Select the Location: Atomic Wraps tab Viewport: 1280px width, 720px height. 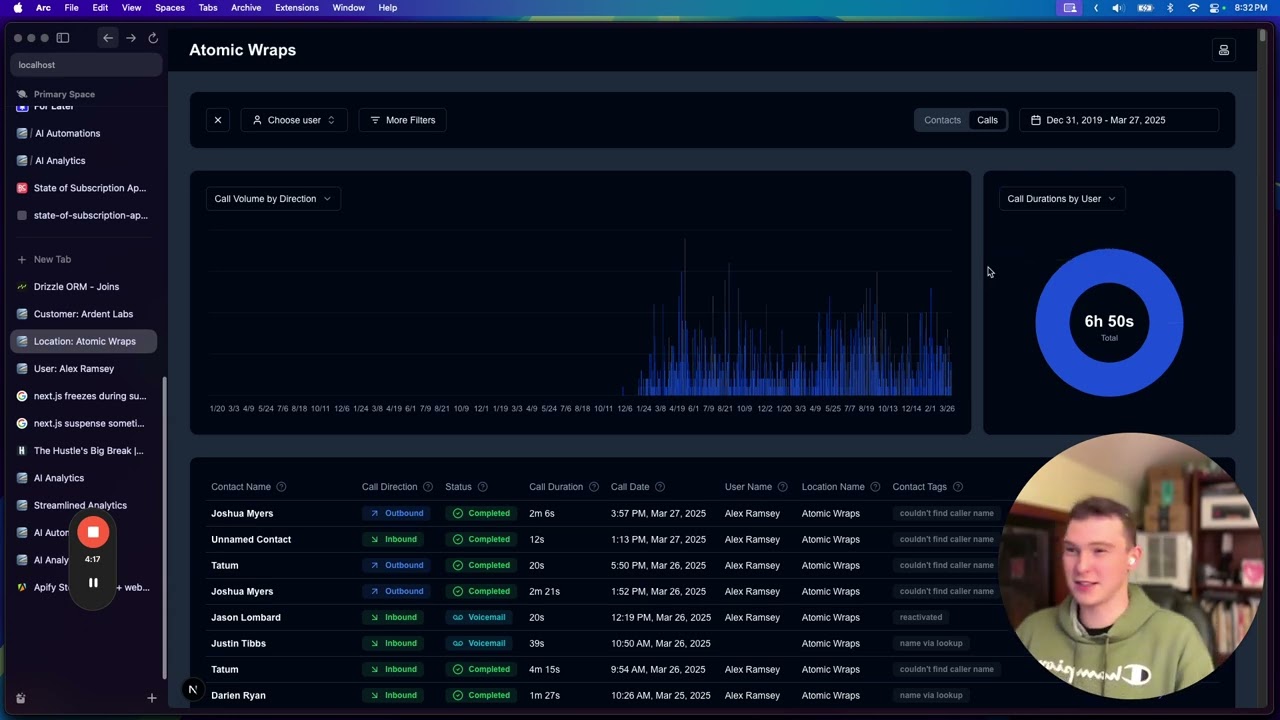pyautogui.click(x=84, y=341)
